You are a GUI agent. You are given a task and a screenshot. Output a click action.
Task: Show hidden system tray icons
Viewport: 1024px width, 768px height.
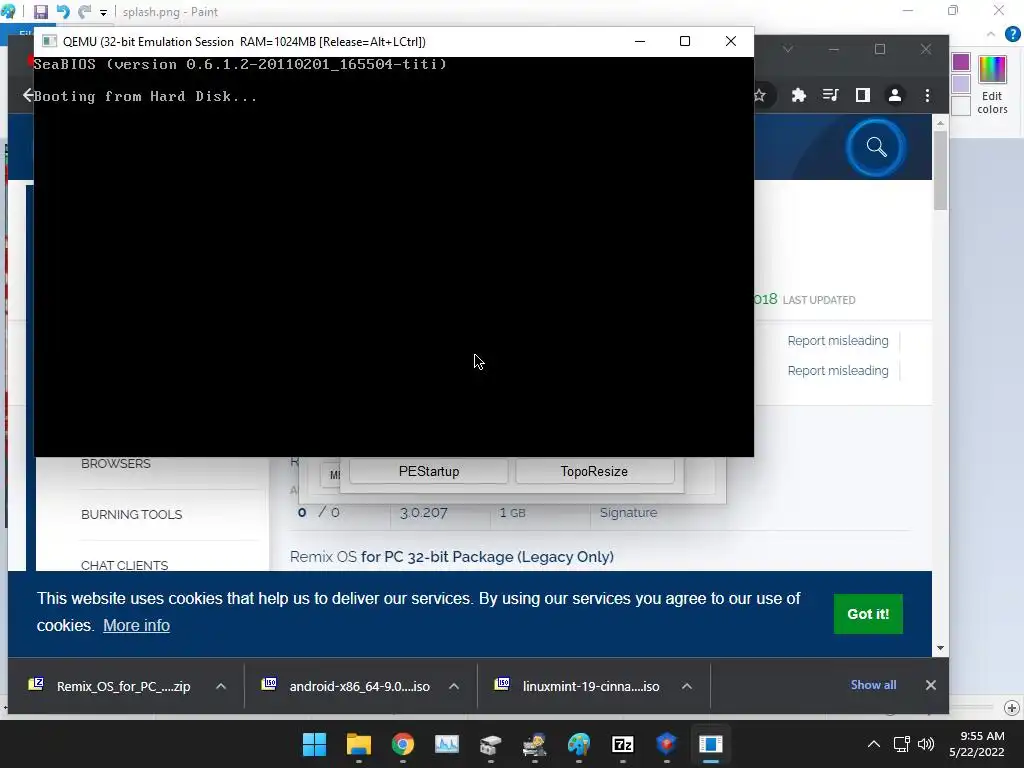[874, 744]
